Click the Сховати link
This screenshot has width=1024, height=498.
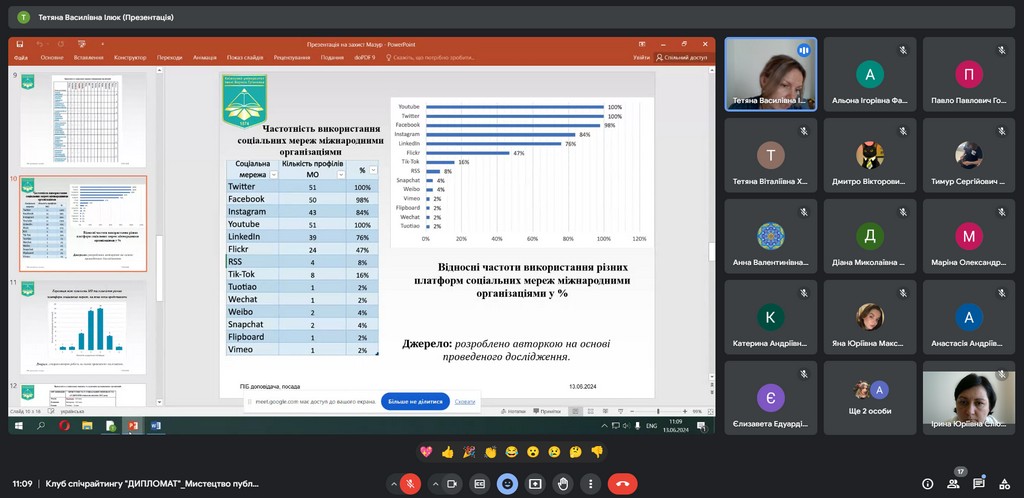(x=465, y=401)
